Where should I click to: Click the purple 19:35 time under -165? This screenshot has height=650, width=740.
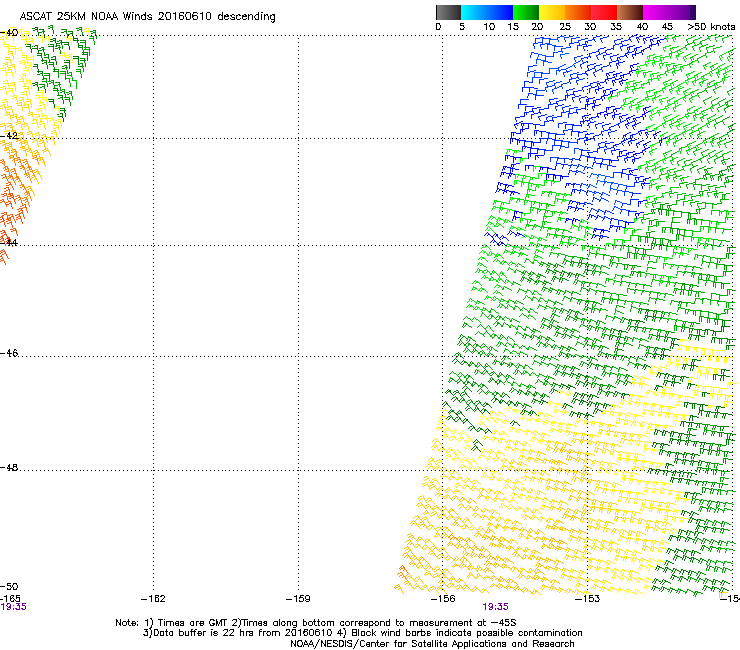coord(13,607)
